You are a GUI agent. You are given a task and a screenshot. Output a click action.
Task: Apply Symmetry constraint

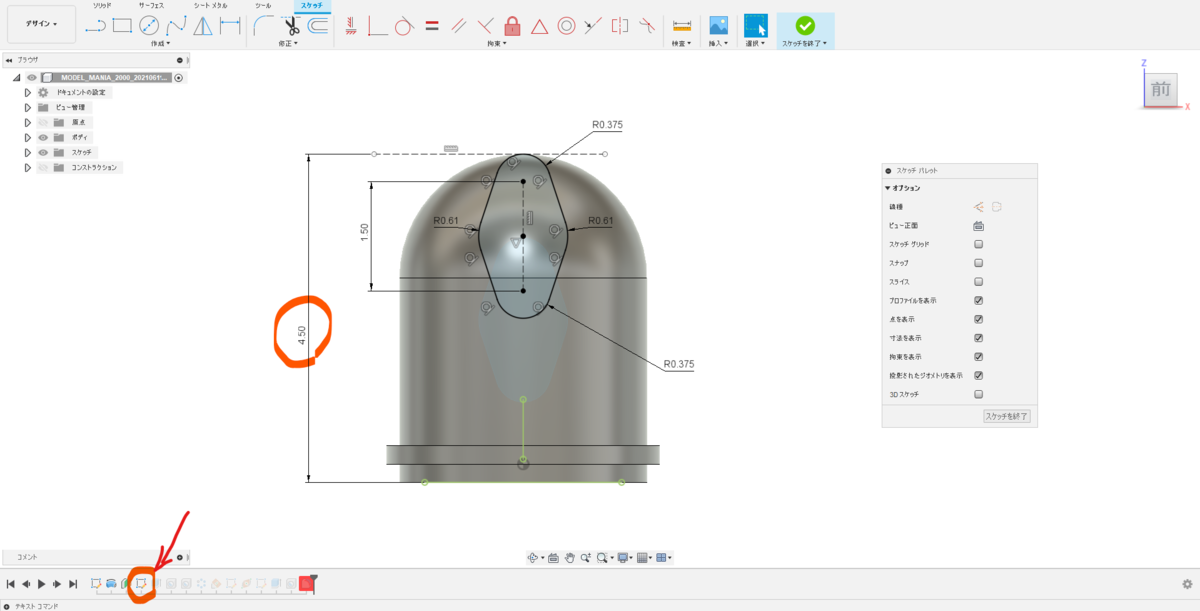(x=621, y=26)
